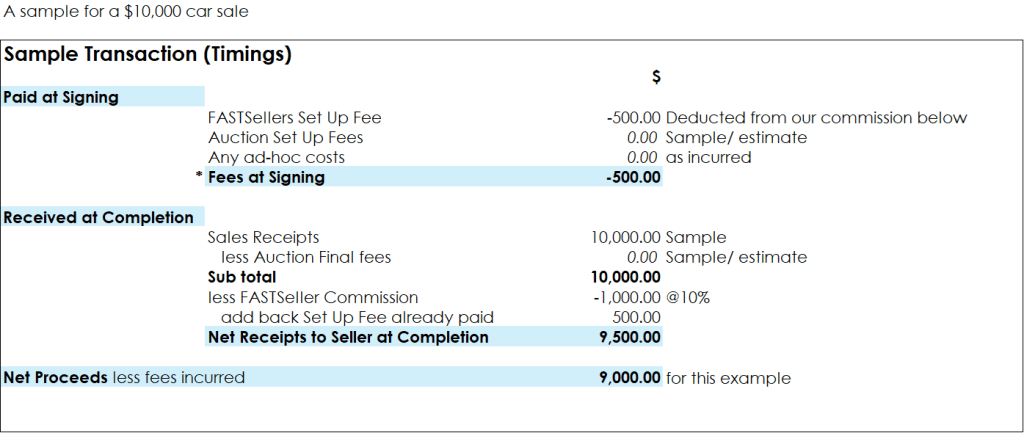Select the -500.00 set up fee amount
The image size is (1024, 433).
[x=632, y=118]
